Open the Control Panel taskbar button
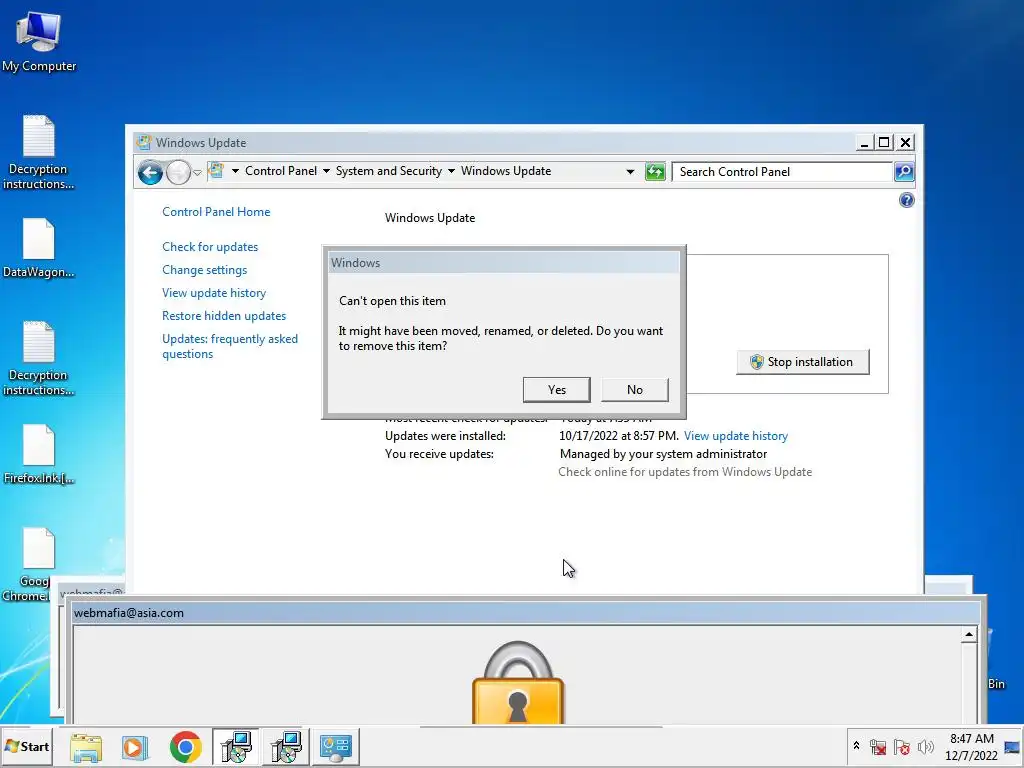The width and height of the screenshot is (1024, 768). pos(336,747)
